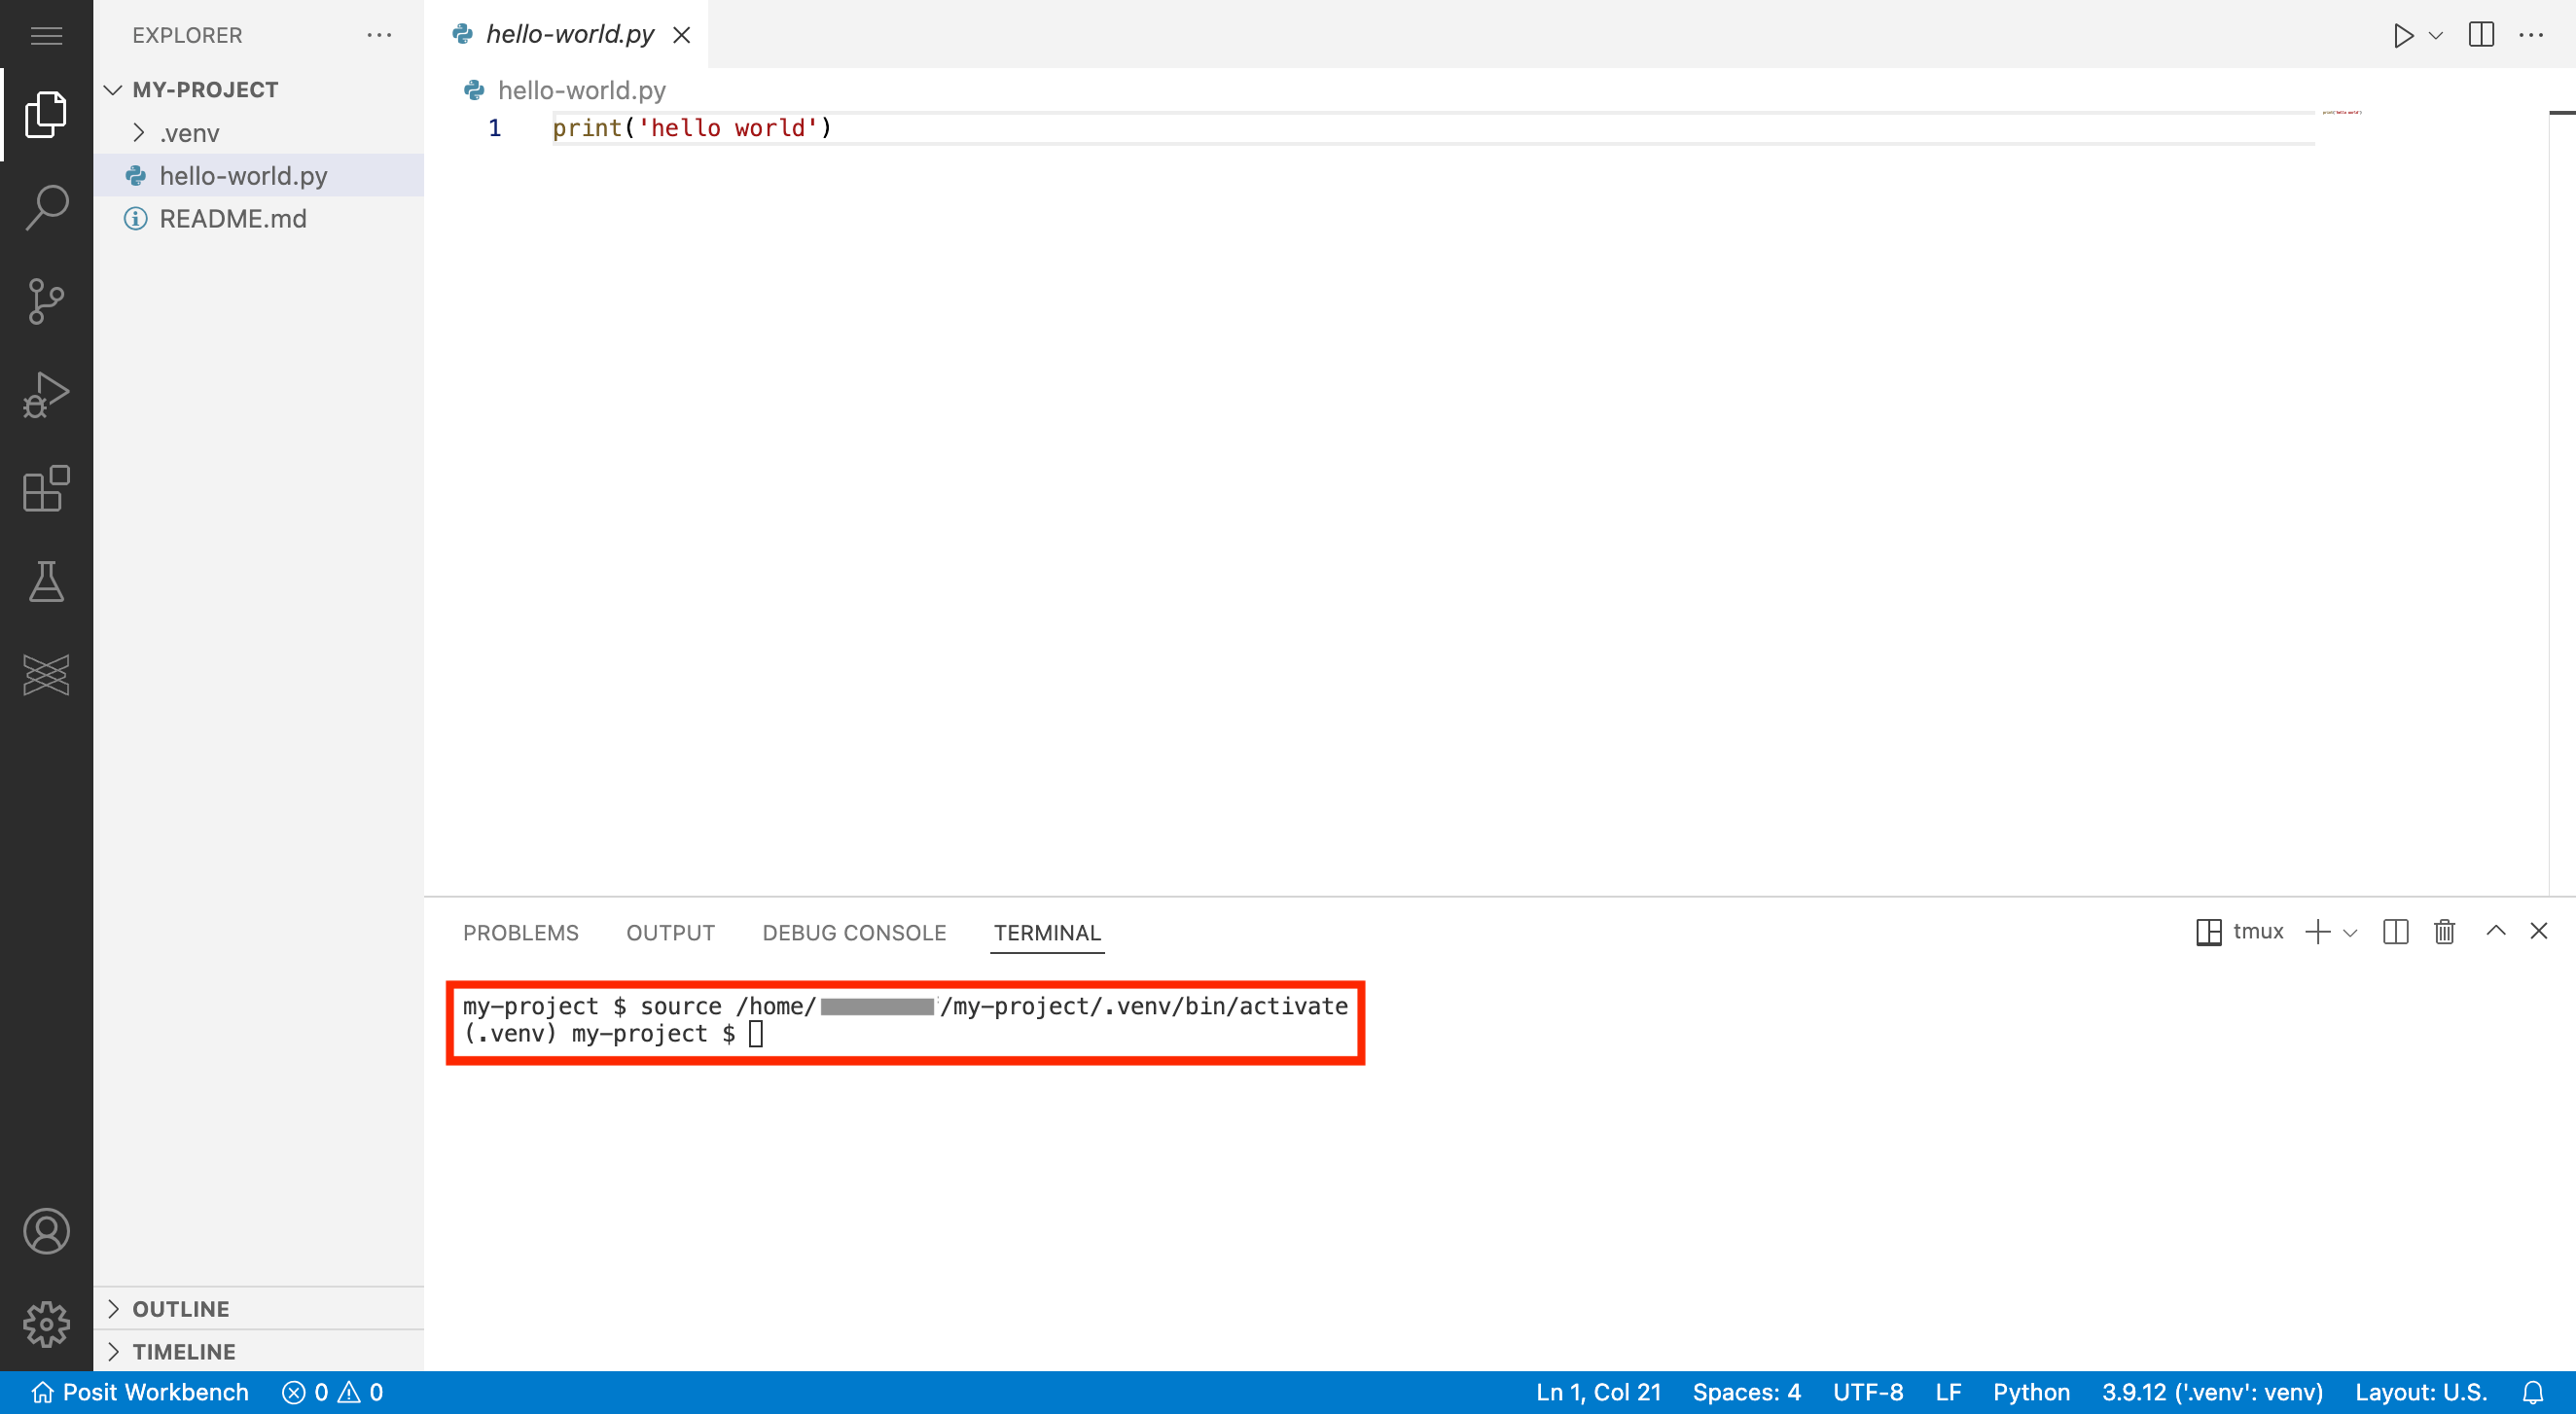
Task: Expand the OUTLINE section
Action: pos(258,1309)
